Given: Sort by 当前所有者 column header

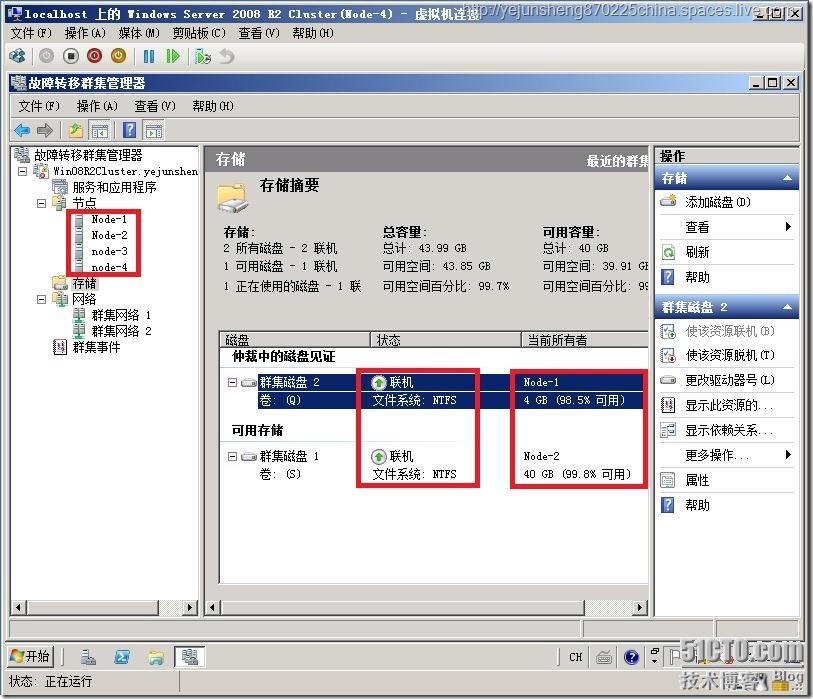Looking at the screenshot, I should (x=585, y=340).
